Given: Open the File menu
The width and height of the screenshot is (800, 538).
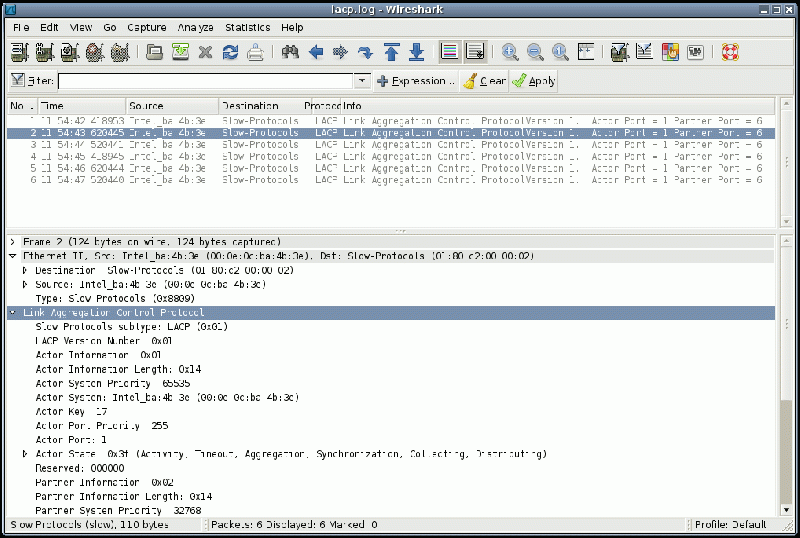Looking at the screenshot, I should point(21,28).
